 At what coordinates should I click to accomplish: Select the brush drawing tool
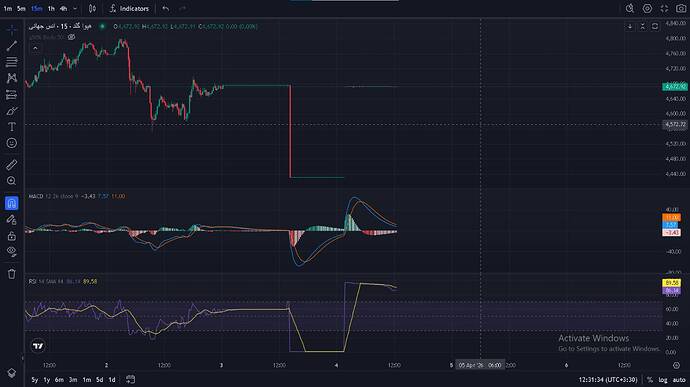click(x=12, y=111)
